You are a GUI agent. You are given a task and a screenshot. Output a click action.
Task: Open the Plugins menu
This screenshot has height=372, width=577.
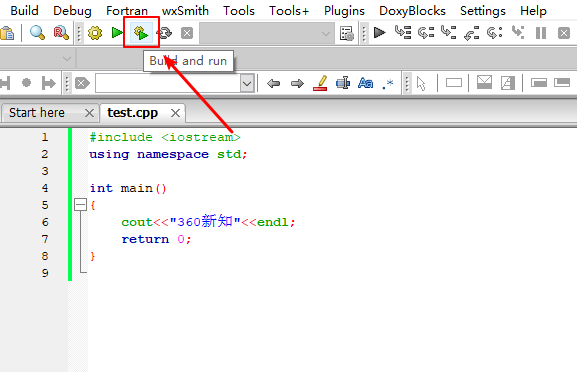[x=344, y=11]
